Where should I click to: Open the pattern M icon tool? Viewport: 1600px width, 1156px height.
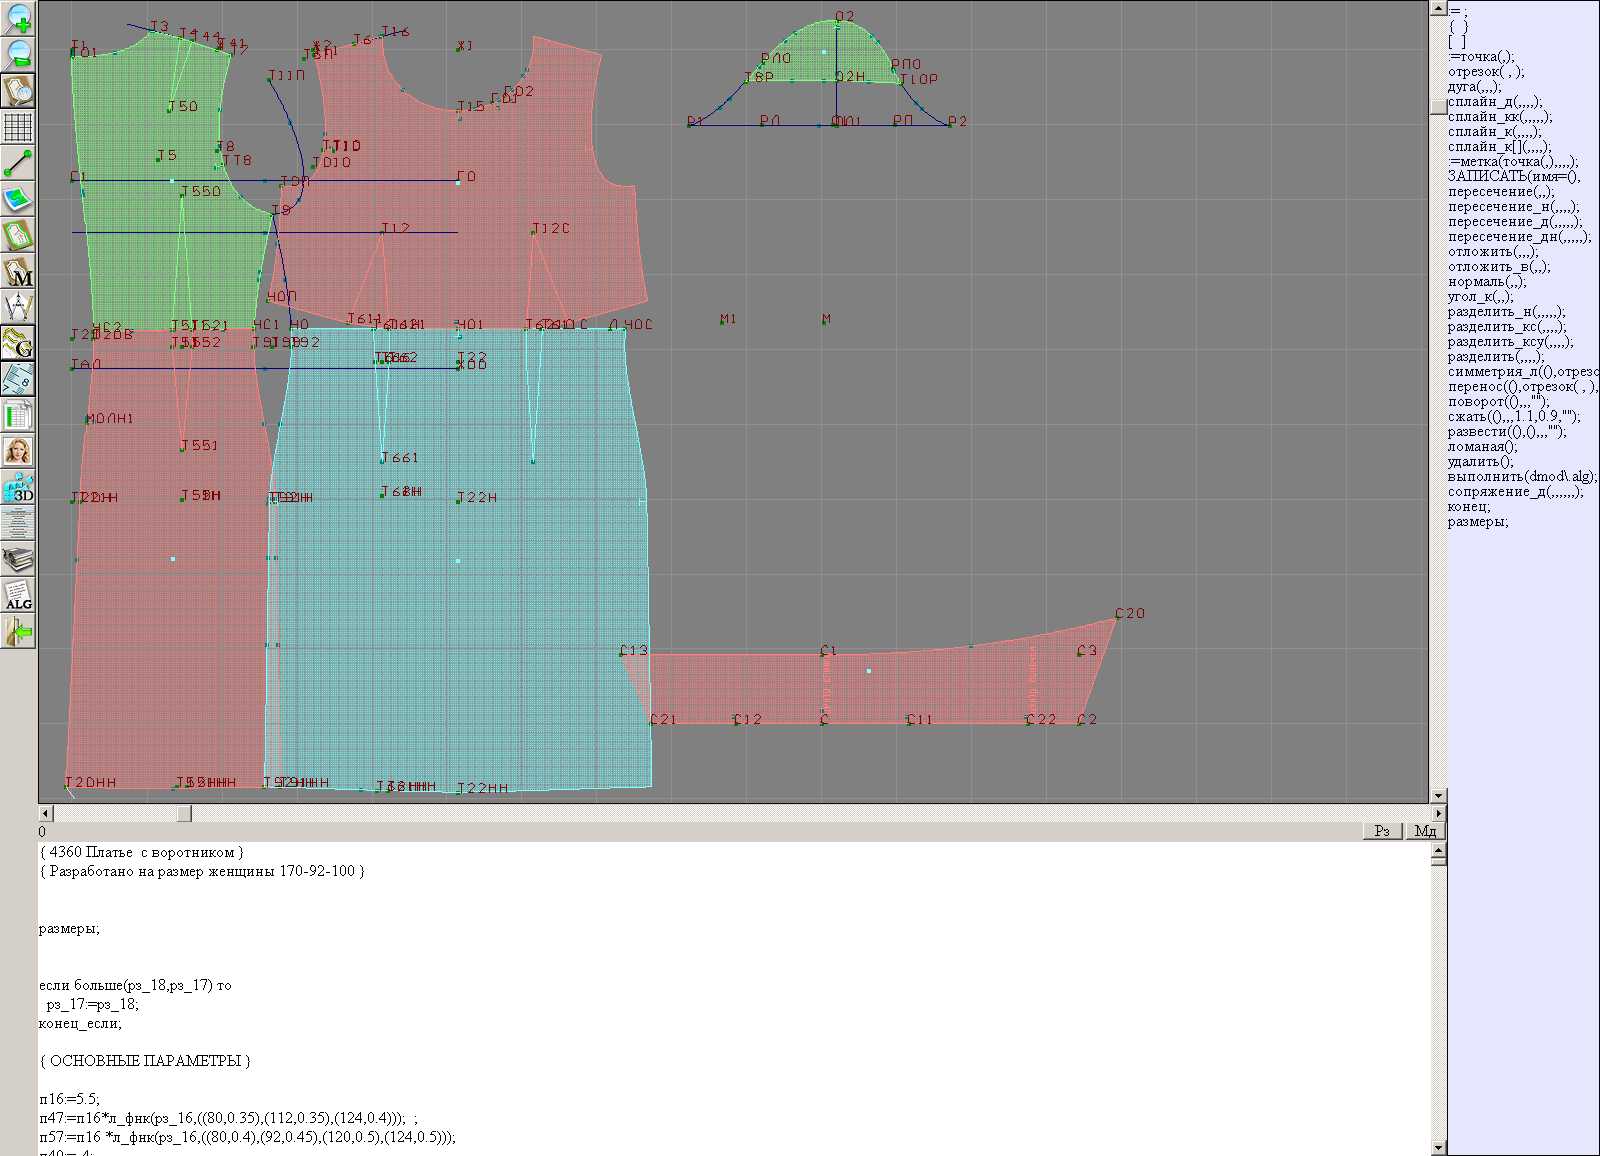click(18, 272)
